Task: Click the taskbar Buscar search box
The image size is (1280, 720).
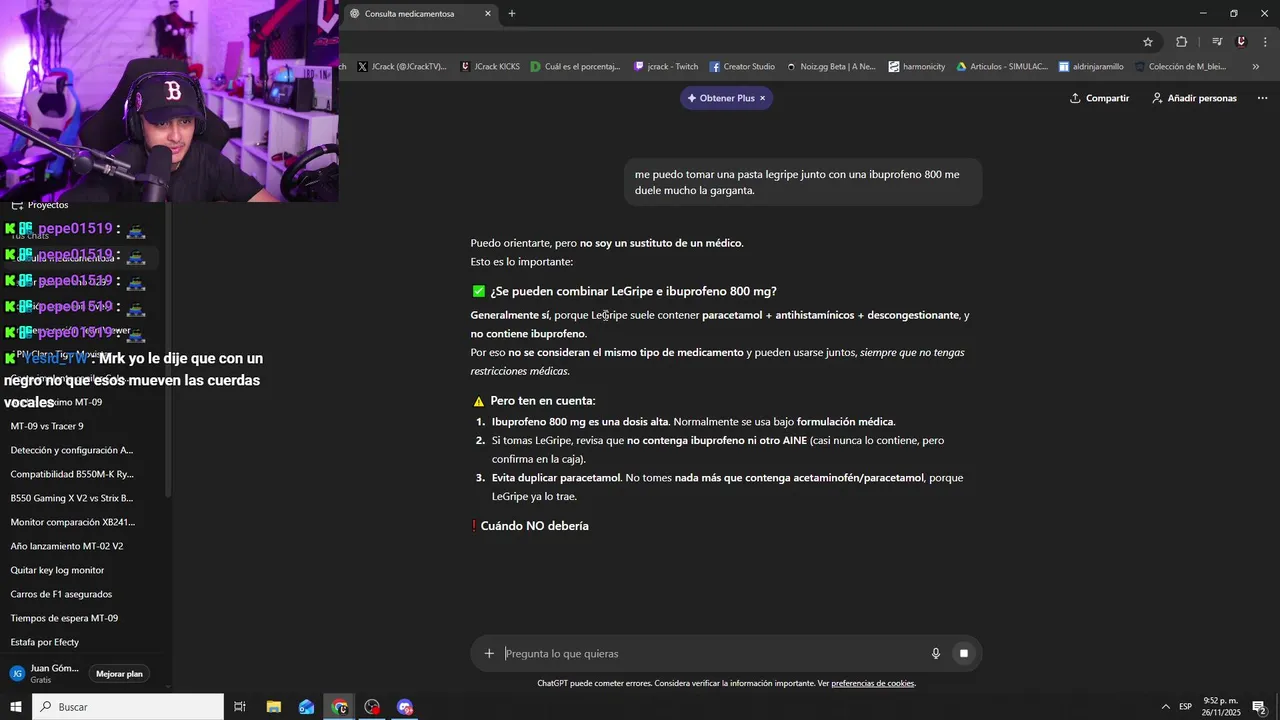Action: click(128, 707)
